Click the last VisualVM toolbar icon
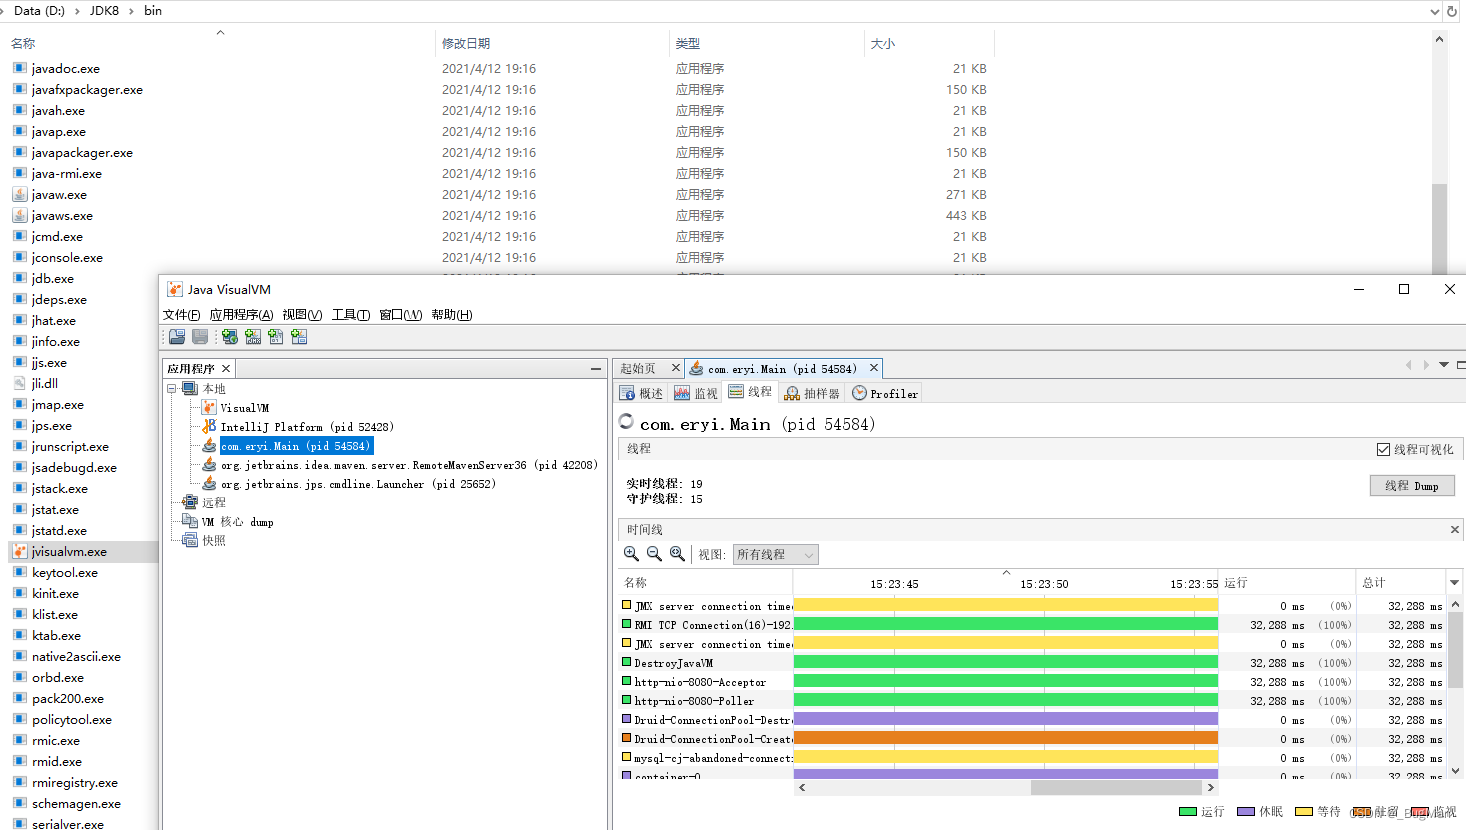 coord(299,337)
